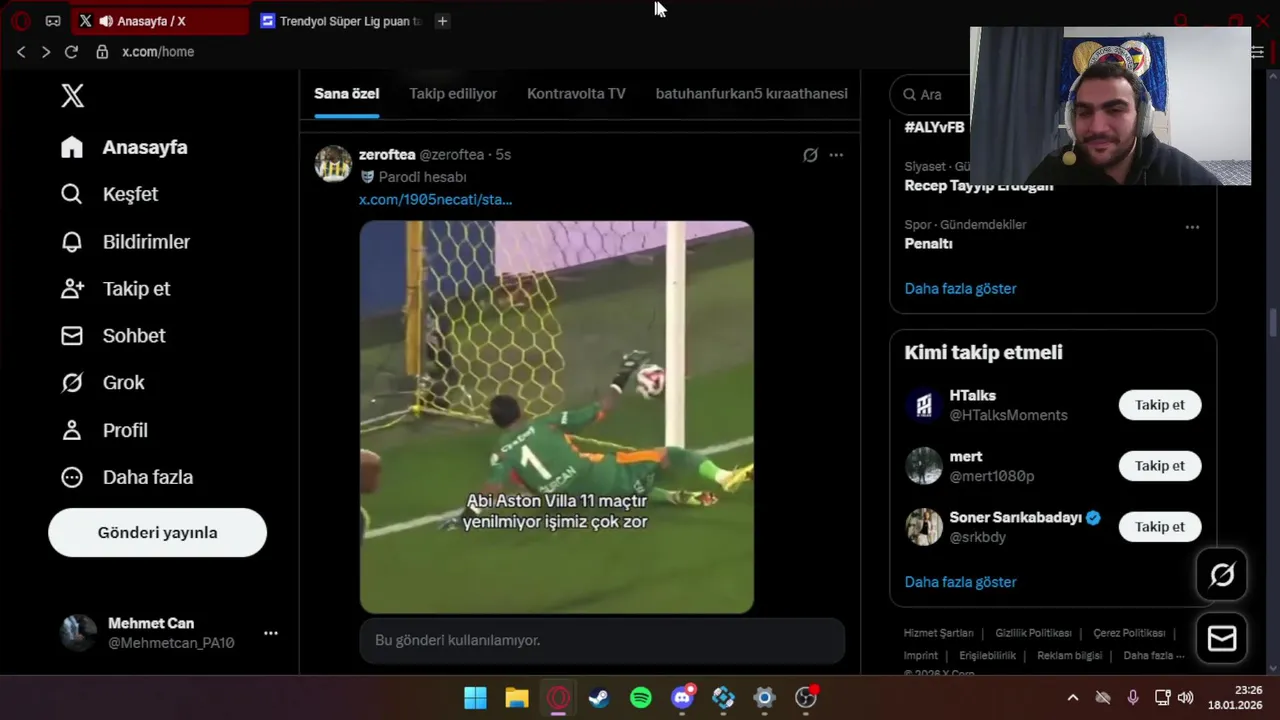Image resolution: width=1280 pixels, height=720 pixels.
Task: Open floating Grok button
Action: coord(1222,575)
